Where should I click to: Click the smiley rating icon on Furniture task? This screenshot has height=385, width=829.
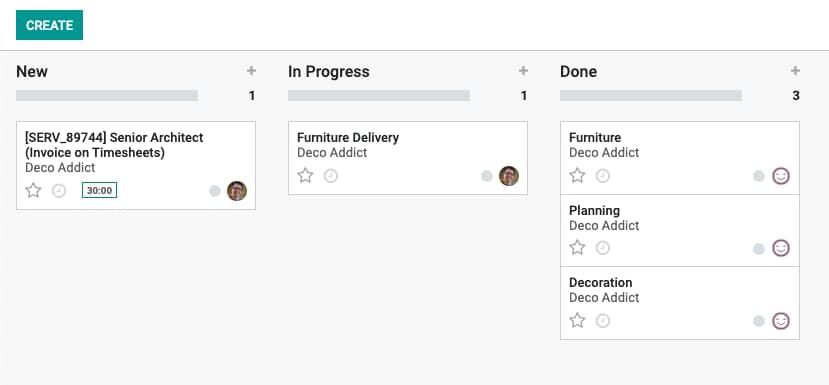[781, 176]
